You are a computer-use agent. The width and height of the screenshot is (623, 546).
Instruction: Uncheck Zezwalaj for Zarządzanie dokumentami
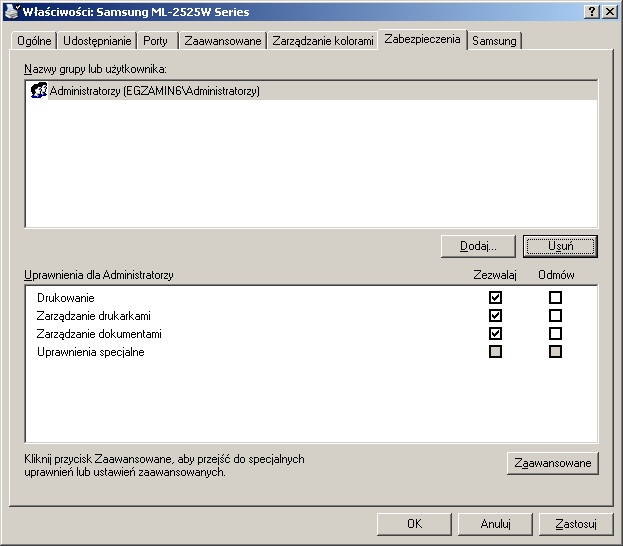coord(495,333)
